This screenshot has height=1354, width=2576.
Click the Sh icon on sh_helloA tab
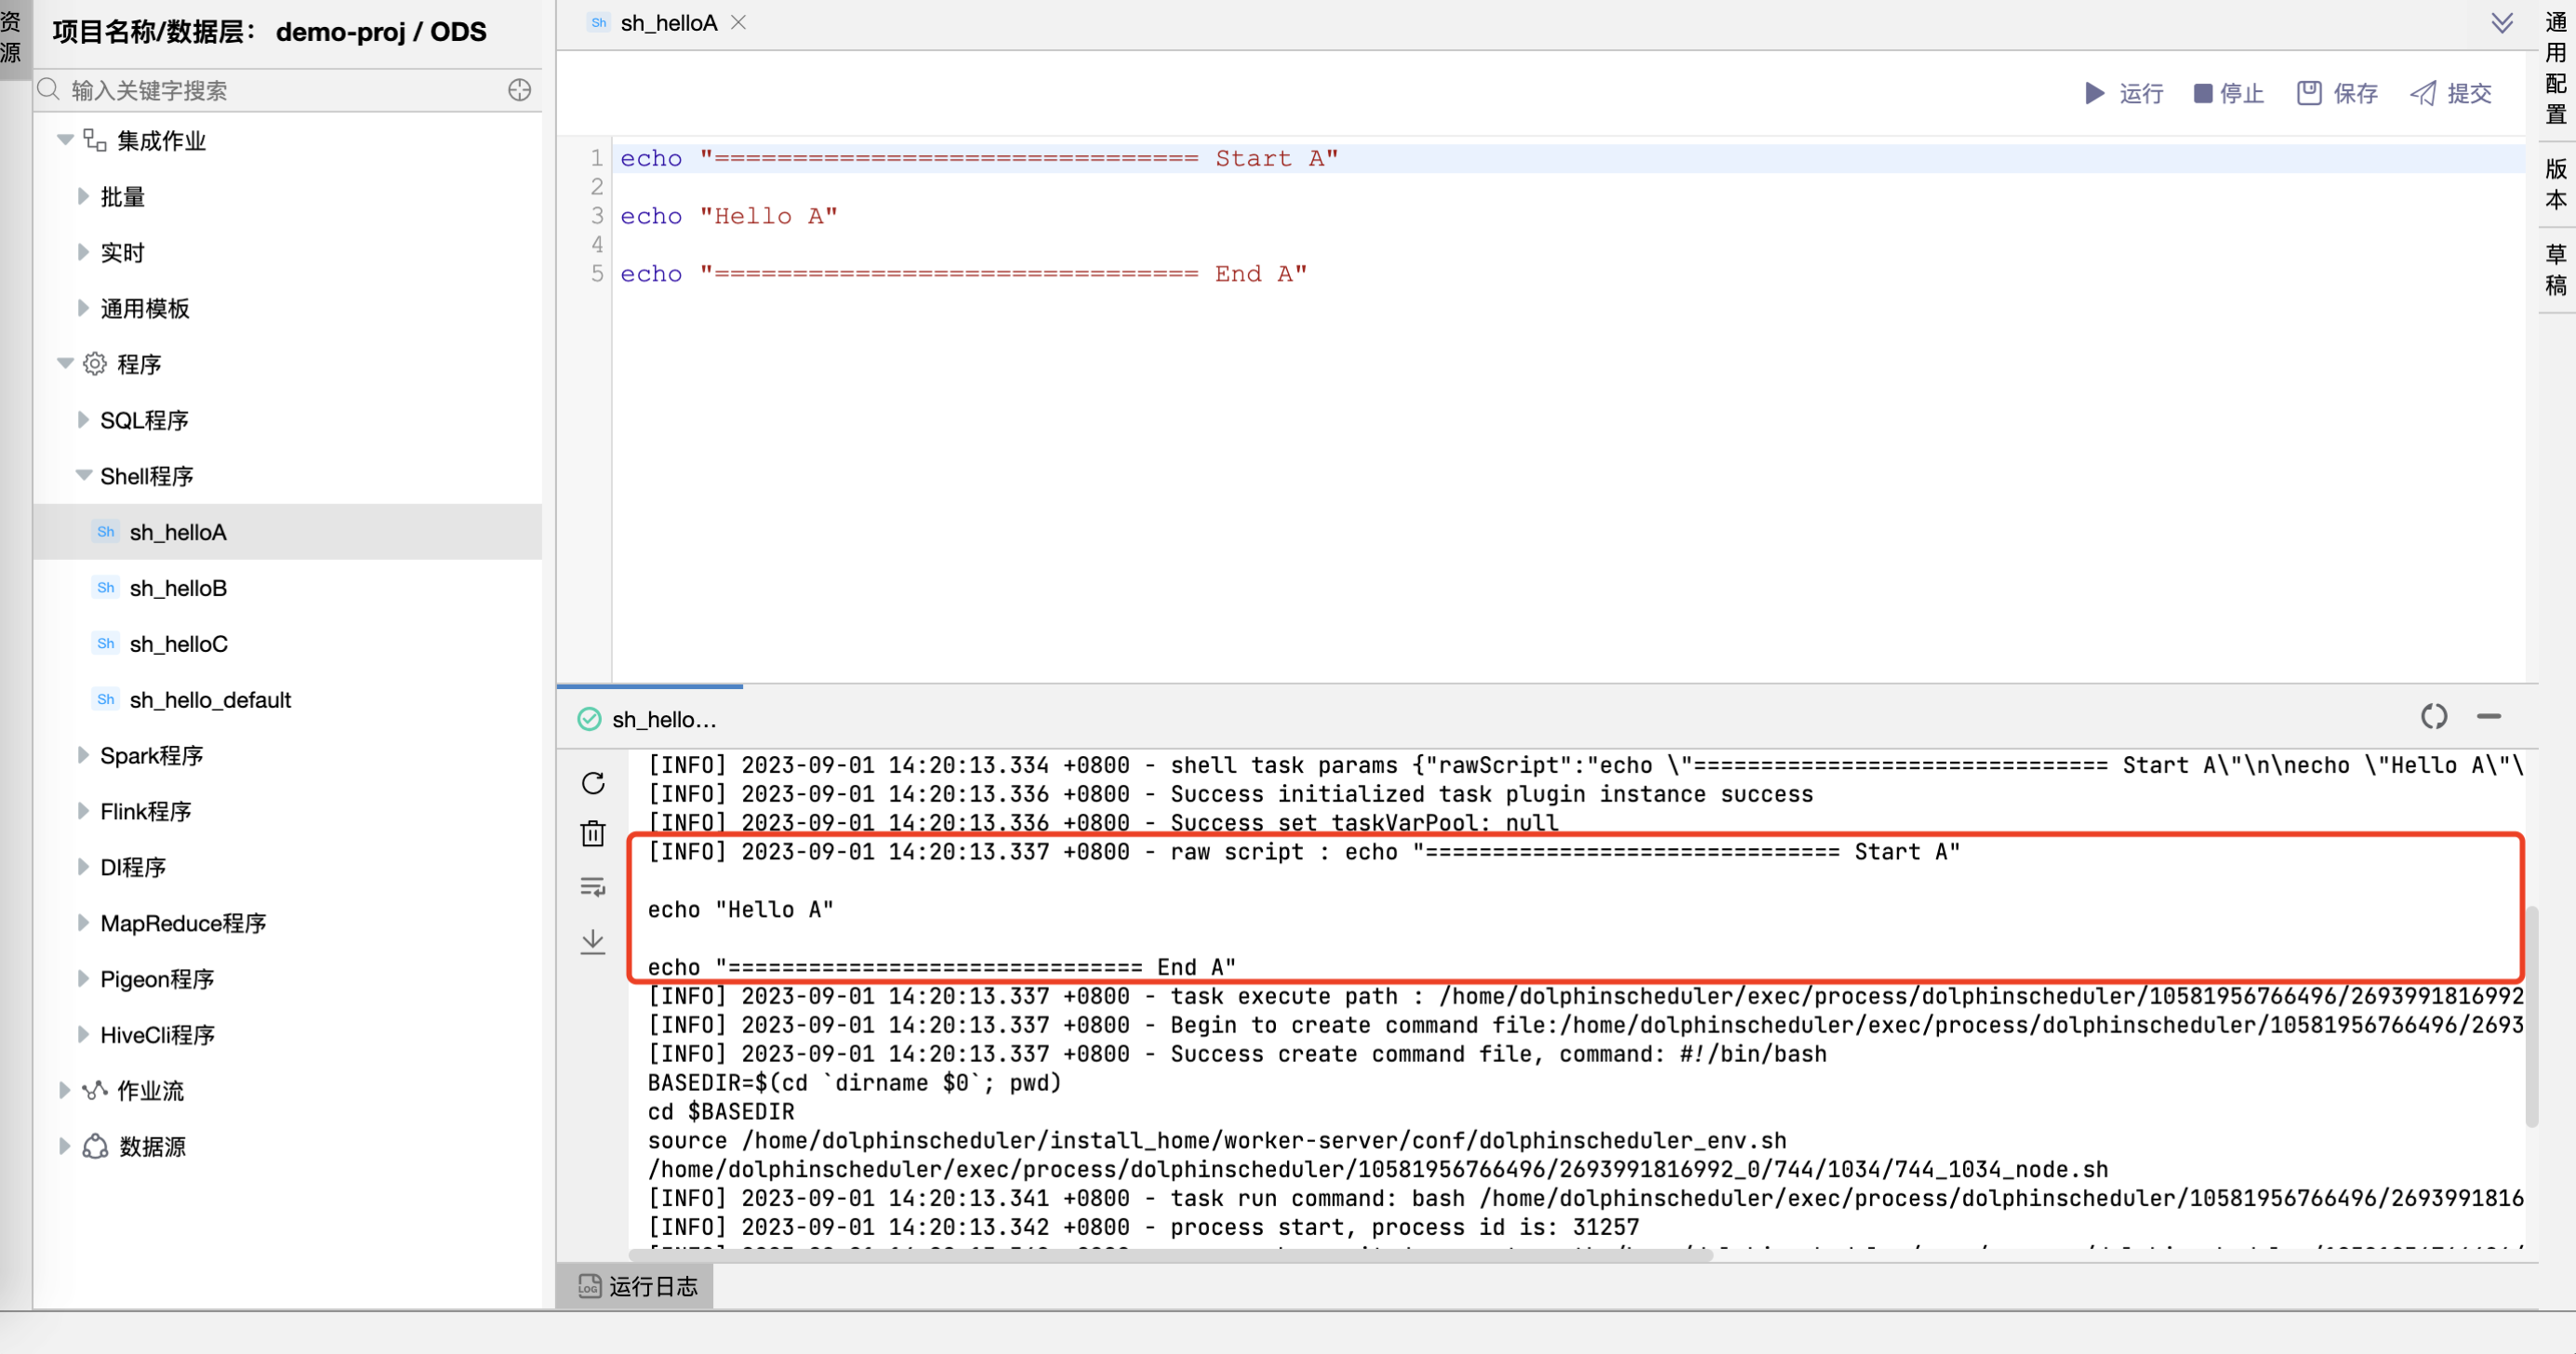598,22
